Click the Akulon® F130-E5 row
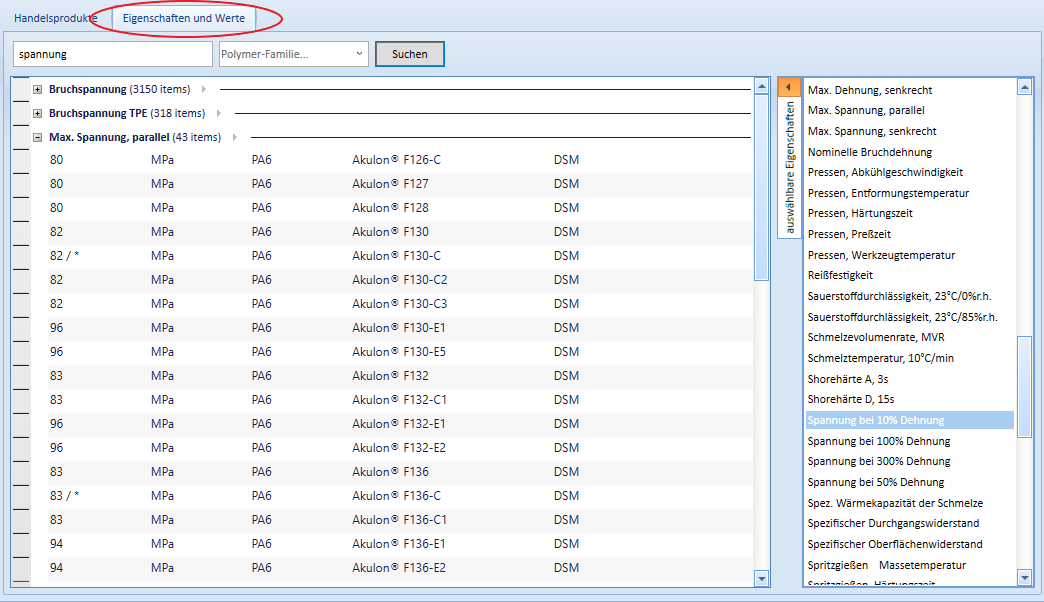The width and height of the screenshot is (1044, 602). tap(400, 352)
